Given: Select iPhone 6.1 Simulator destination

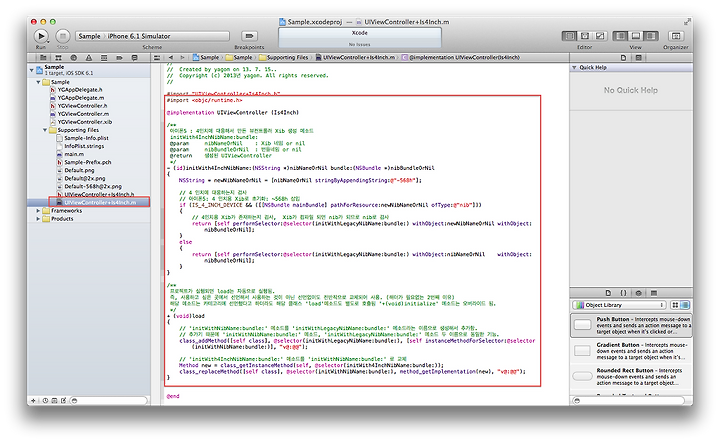Looking at the screenshot, I should tap(139, 36).
